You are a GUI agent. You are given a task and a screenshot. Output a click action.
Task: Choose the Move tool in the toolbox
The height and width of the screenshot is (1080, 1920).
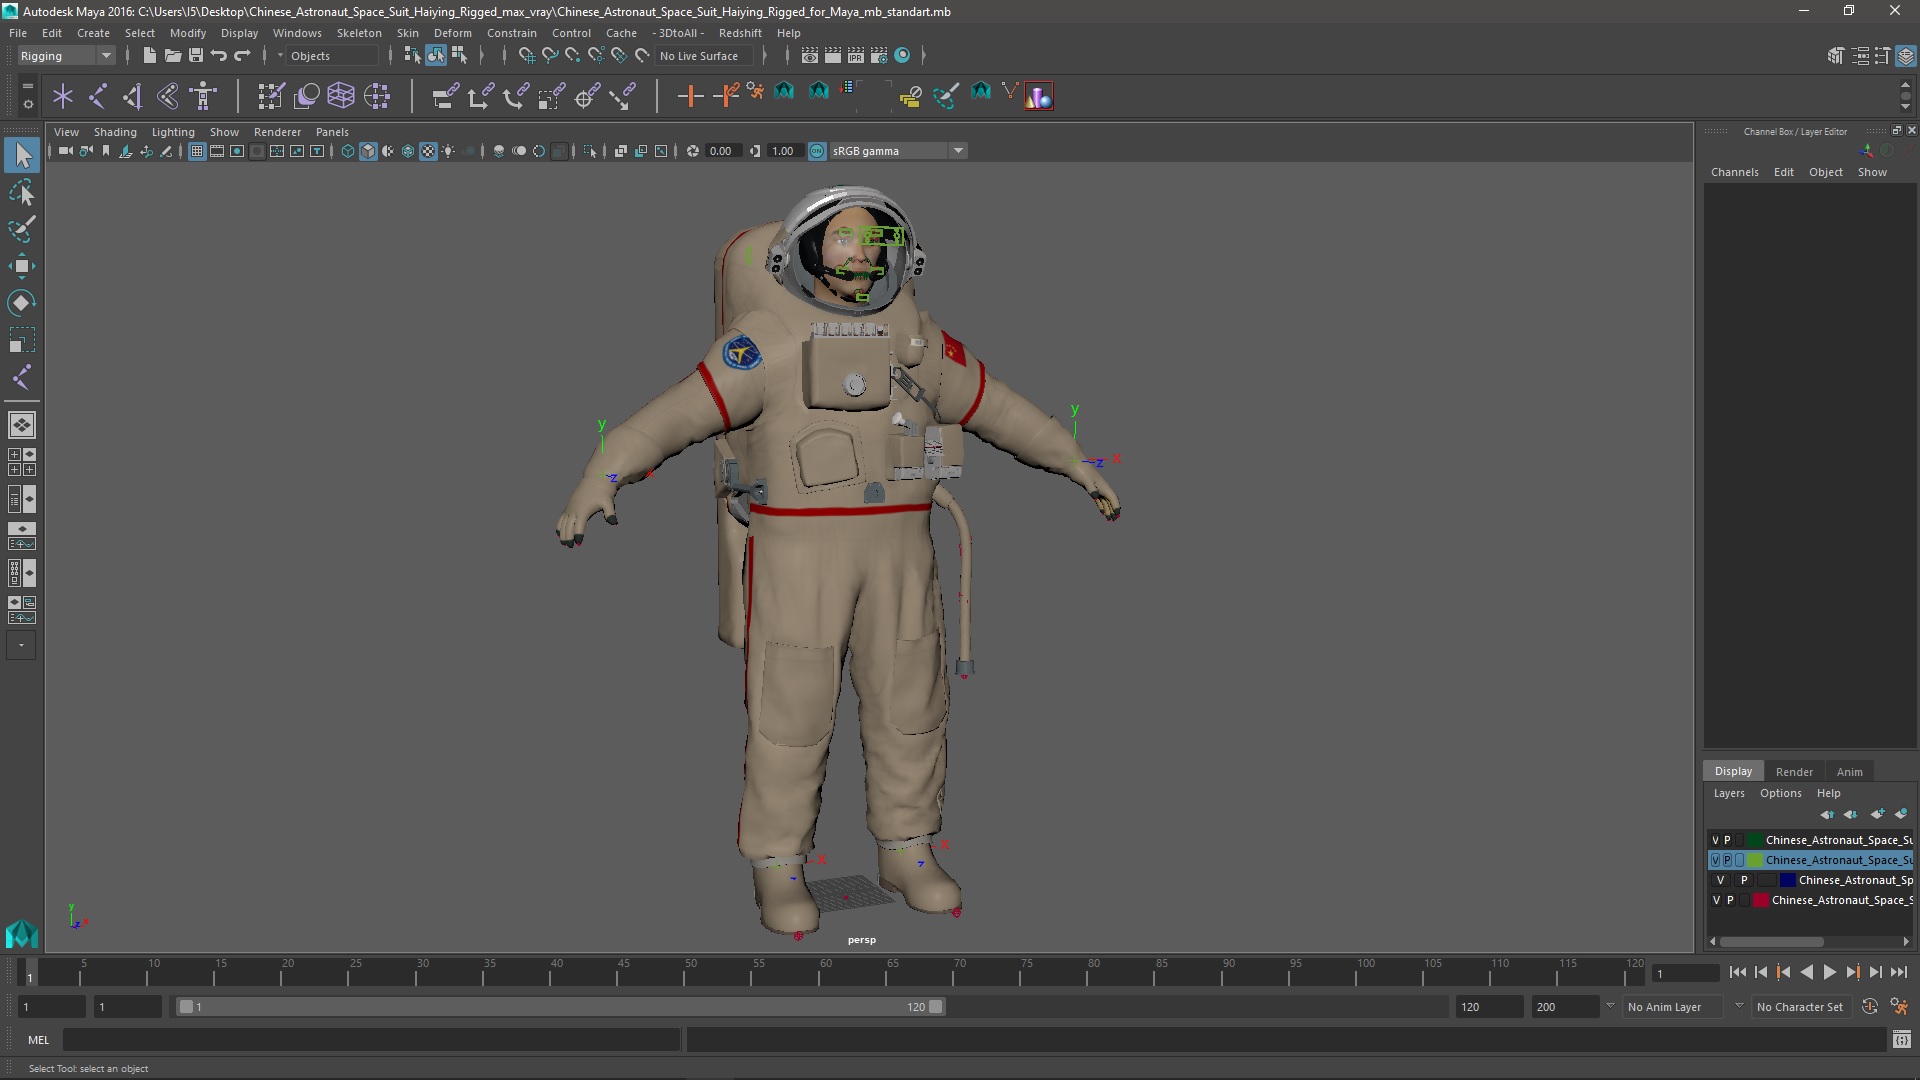coord(22,266)
